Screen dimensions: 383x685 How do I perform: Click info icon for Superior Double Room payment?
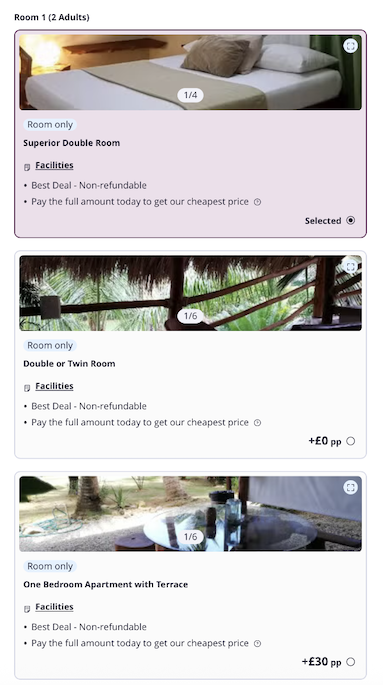pos(257,202)
